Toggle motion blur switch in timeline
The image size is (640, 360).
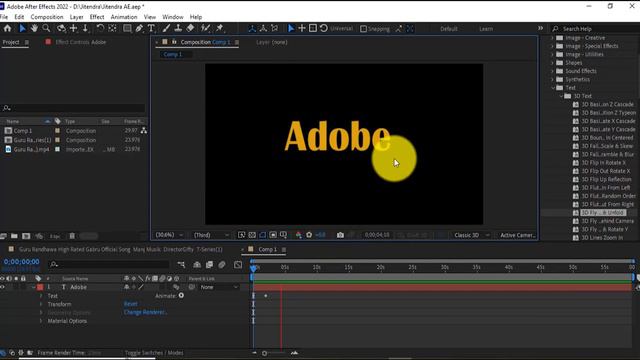222,265
